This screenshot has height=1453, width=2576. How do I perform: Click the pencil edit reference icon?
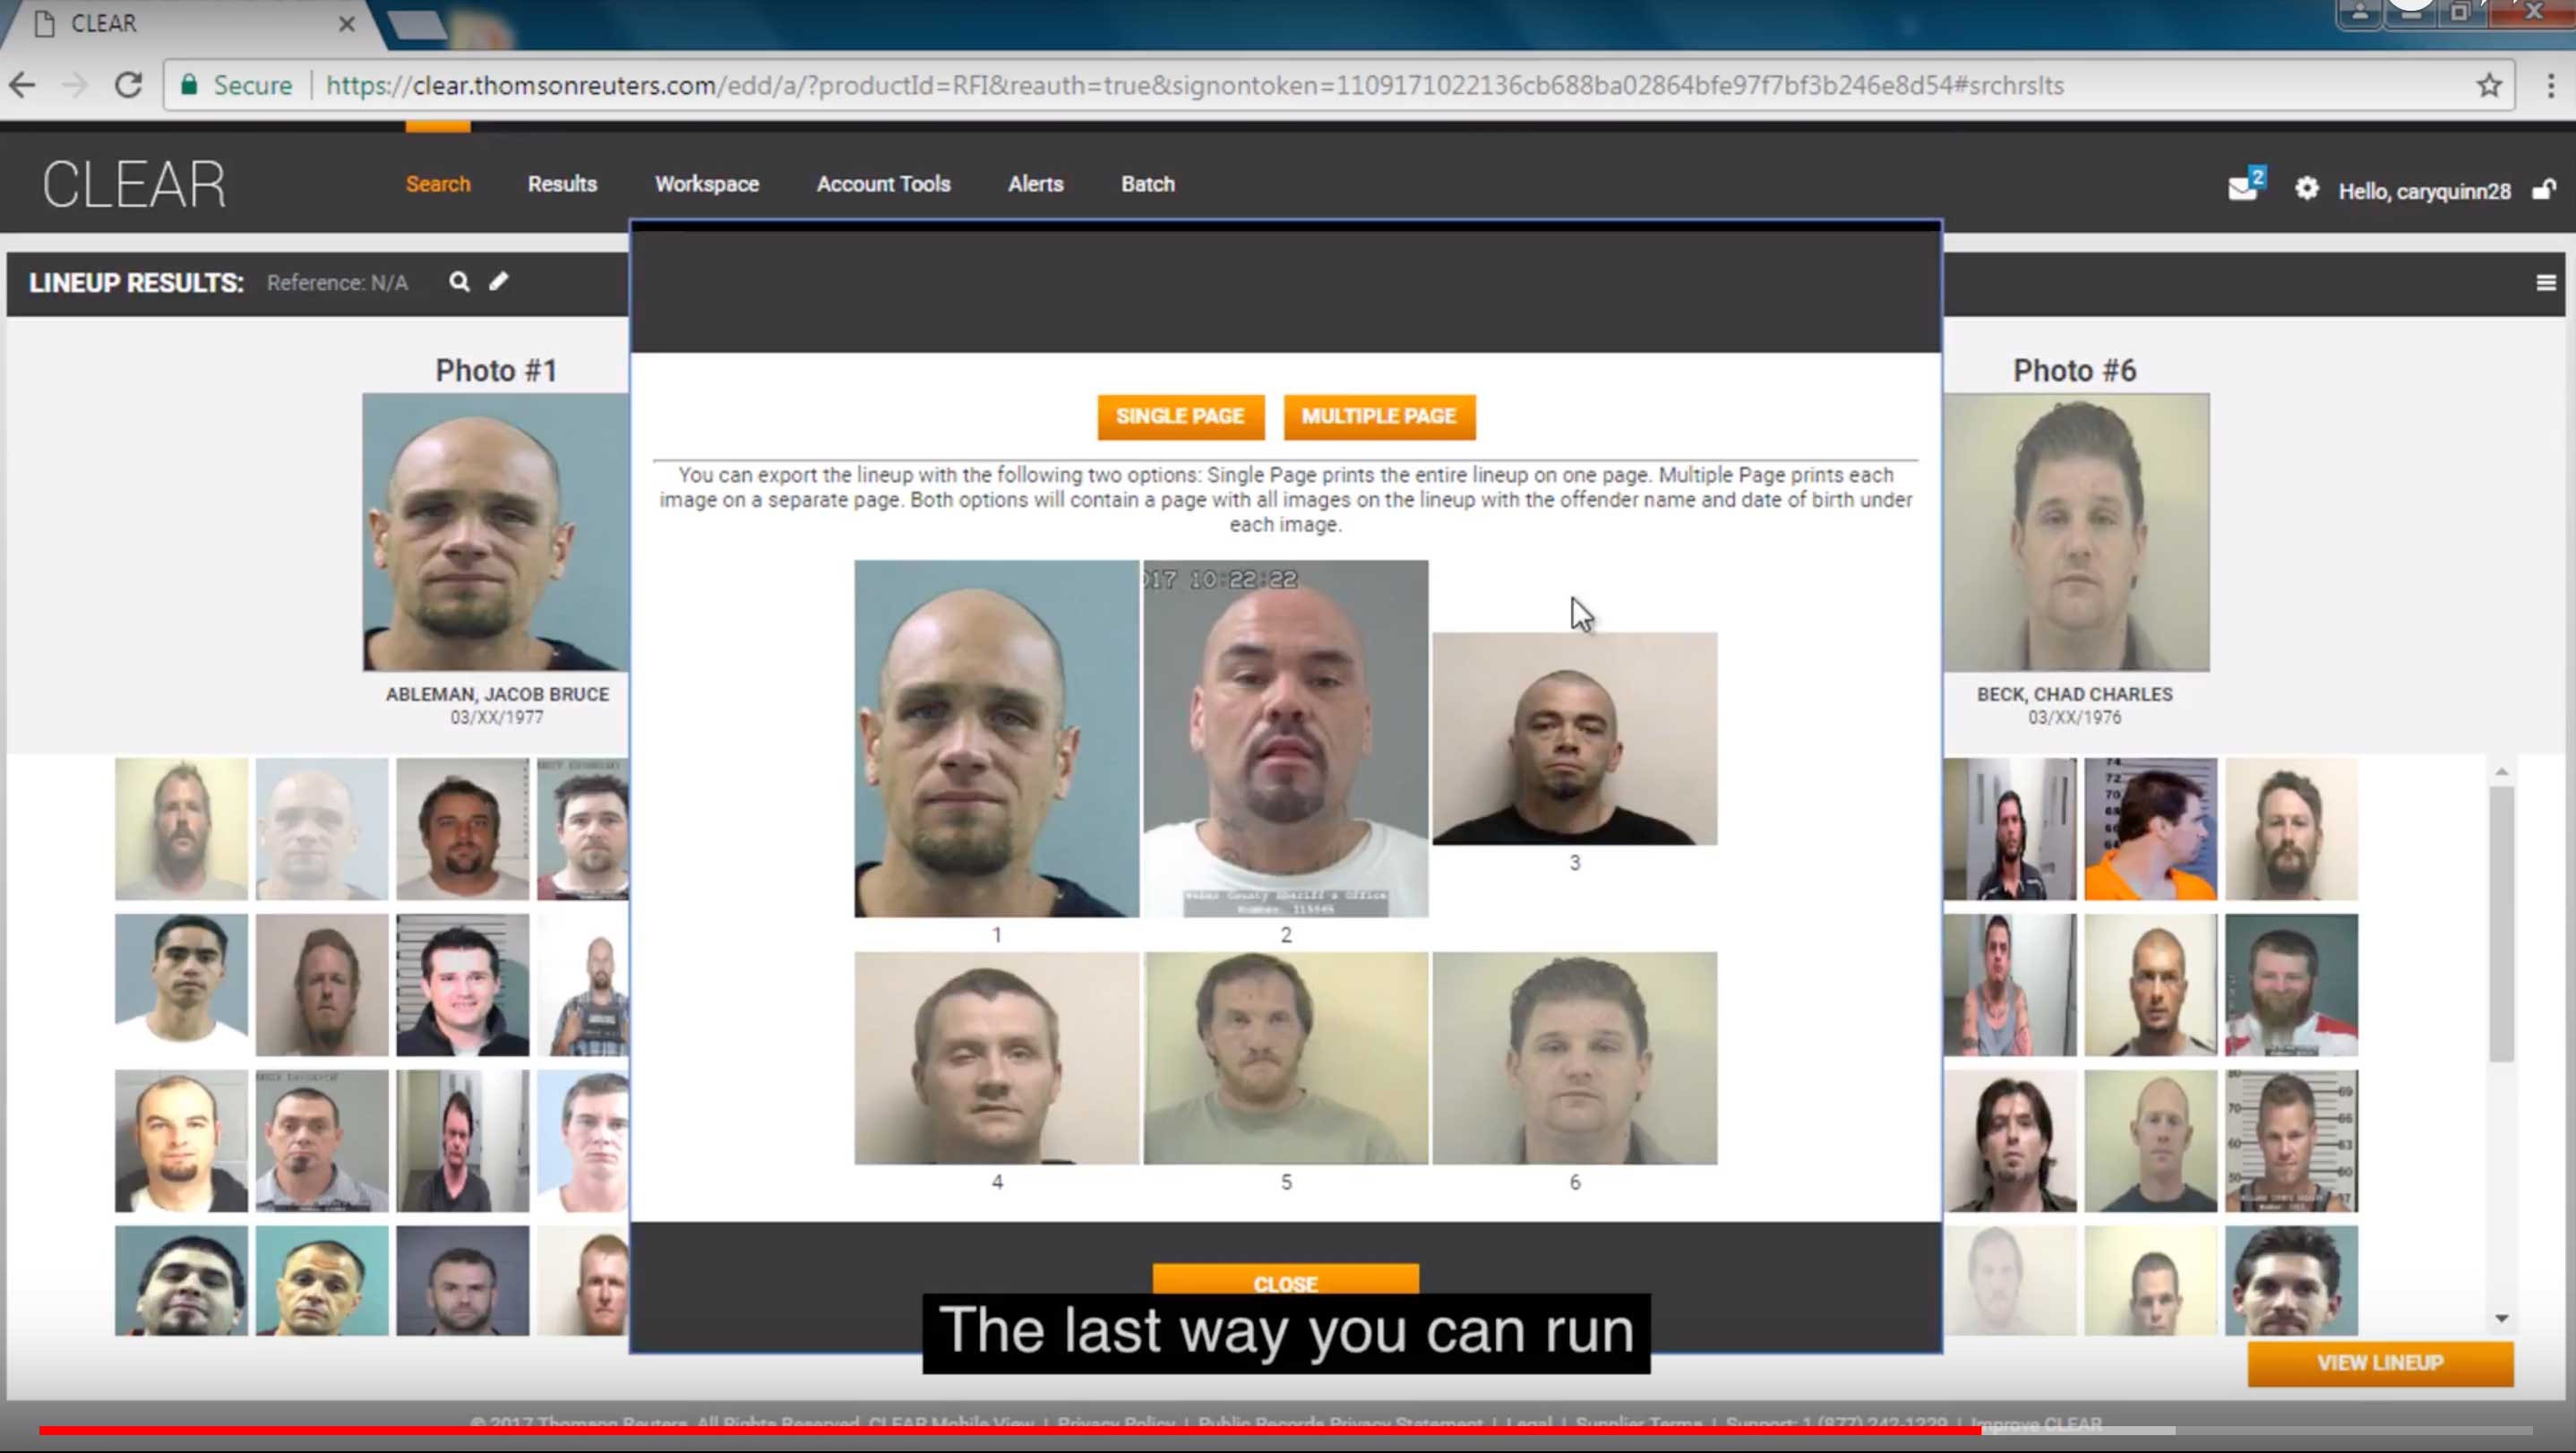pyautogui.click(x=498, y=282)
